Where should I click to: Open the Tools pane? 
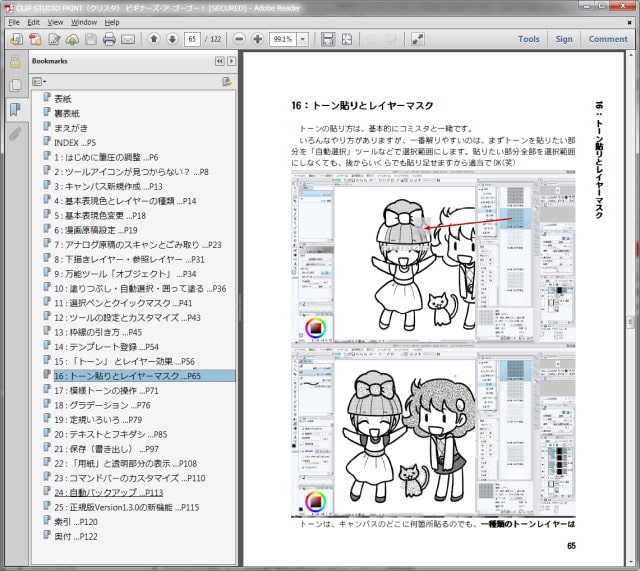[x=528, y=39]
